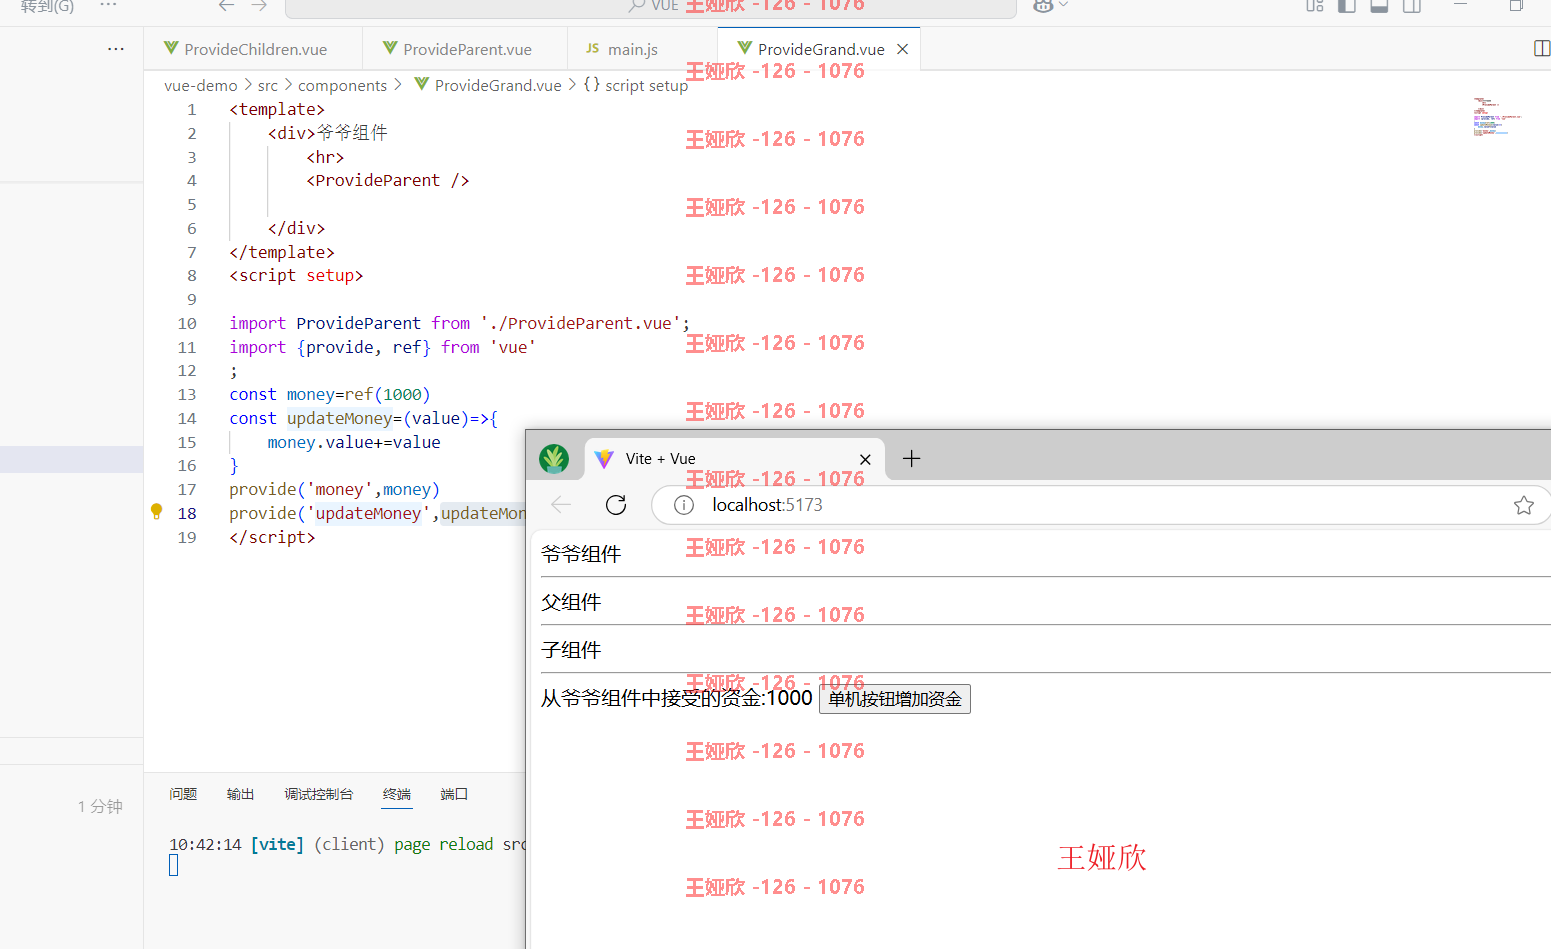Open the 输出 panel tab
The width and height of the screenshot is (1551, 949).
pyautogui.click(x=240, y=794)
